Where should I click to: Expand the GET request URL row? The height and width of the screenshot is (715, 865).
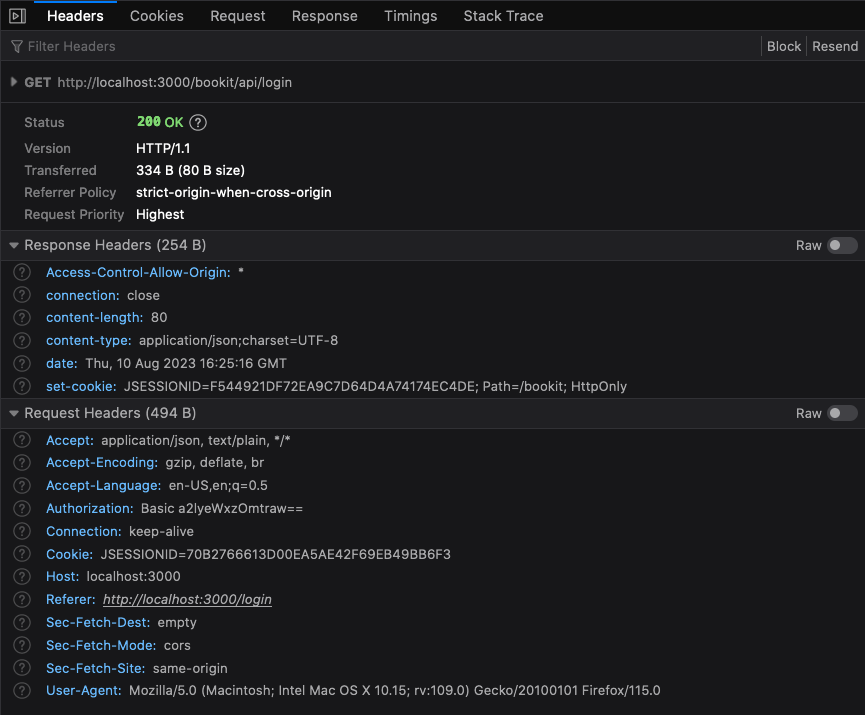pyautogui.click(x=13, y=82)
